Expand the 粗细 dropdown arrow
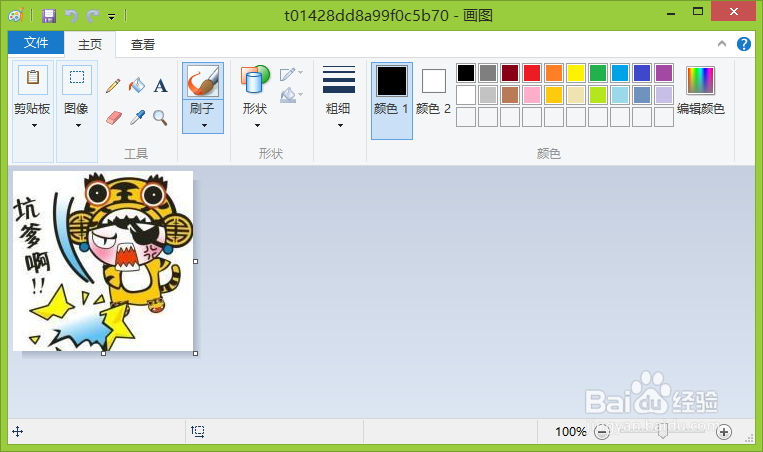Viewport: 763px width, 452px height. tap(340, 126)
